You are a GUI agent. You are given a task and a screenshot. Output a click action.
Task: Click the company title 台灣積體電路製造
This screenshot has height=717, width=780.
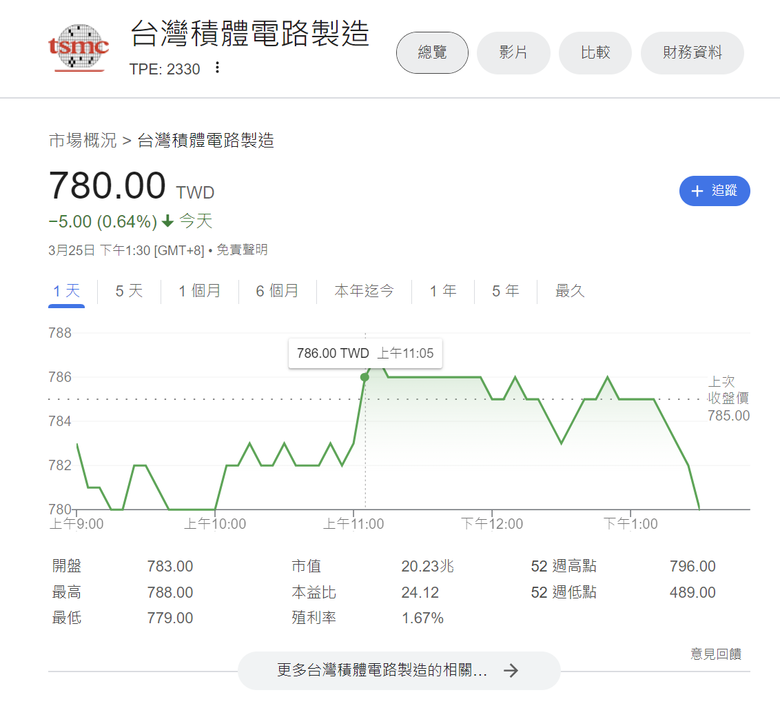point(250,34)
